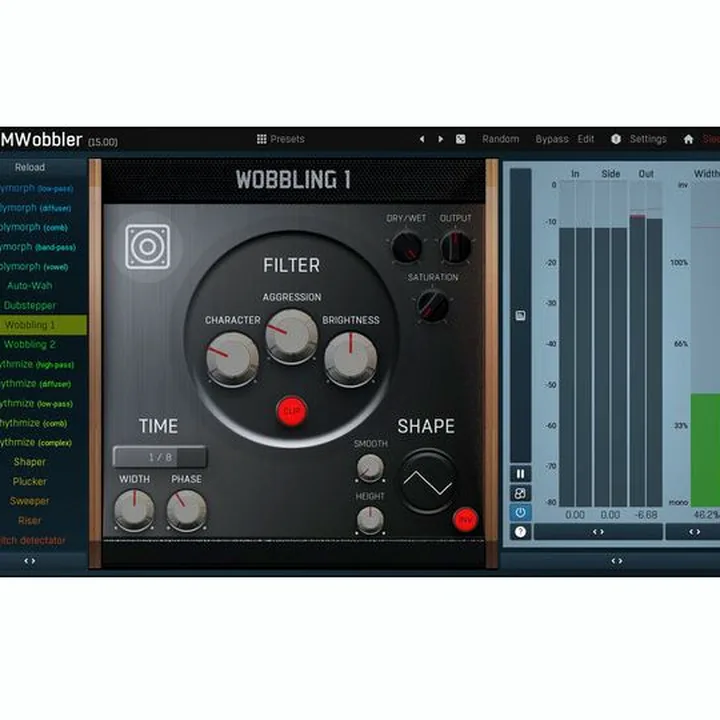Click the In meter label
720x720 pixels.
tap(575, 174)
